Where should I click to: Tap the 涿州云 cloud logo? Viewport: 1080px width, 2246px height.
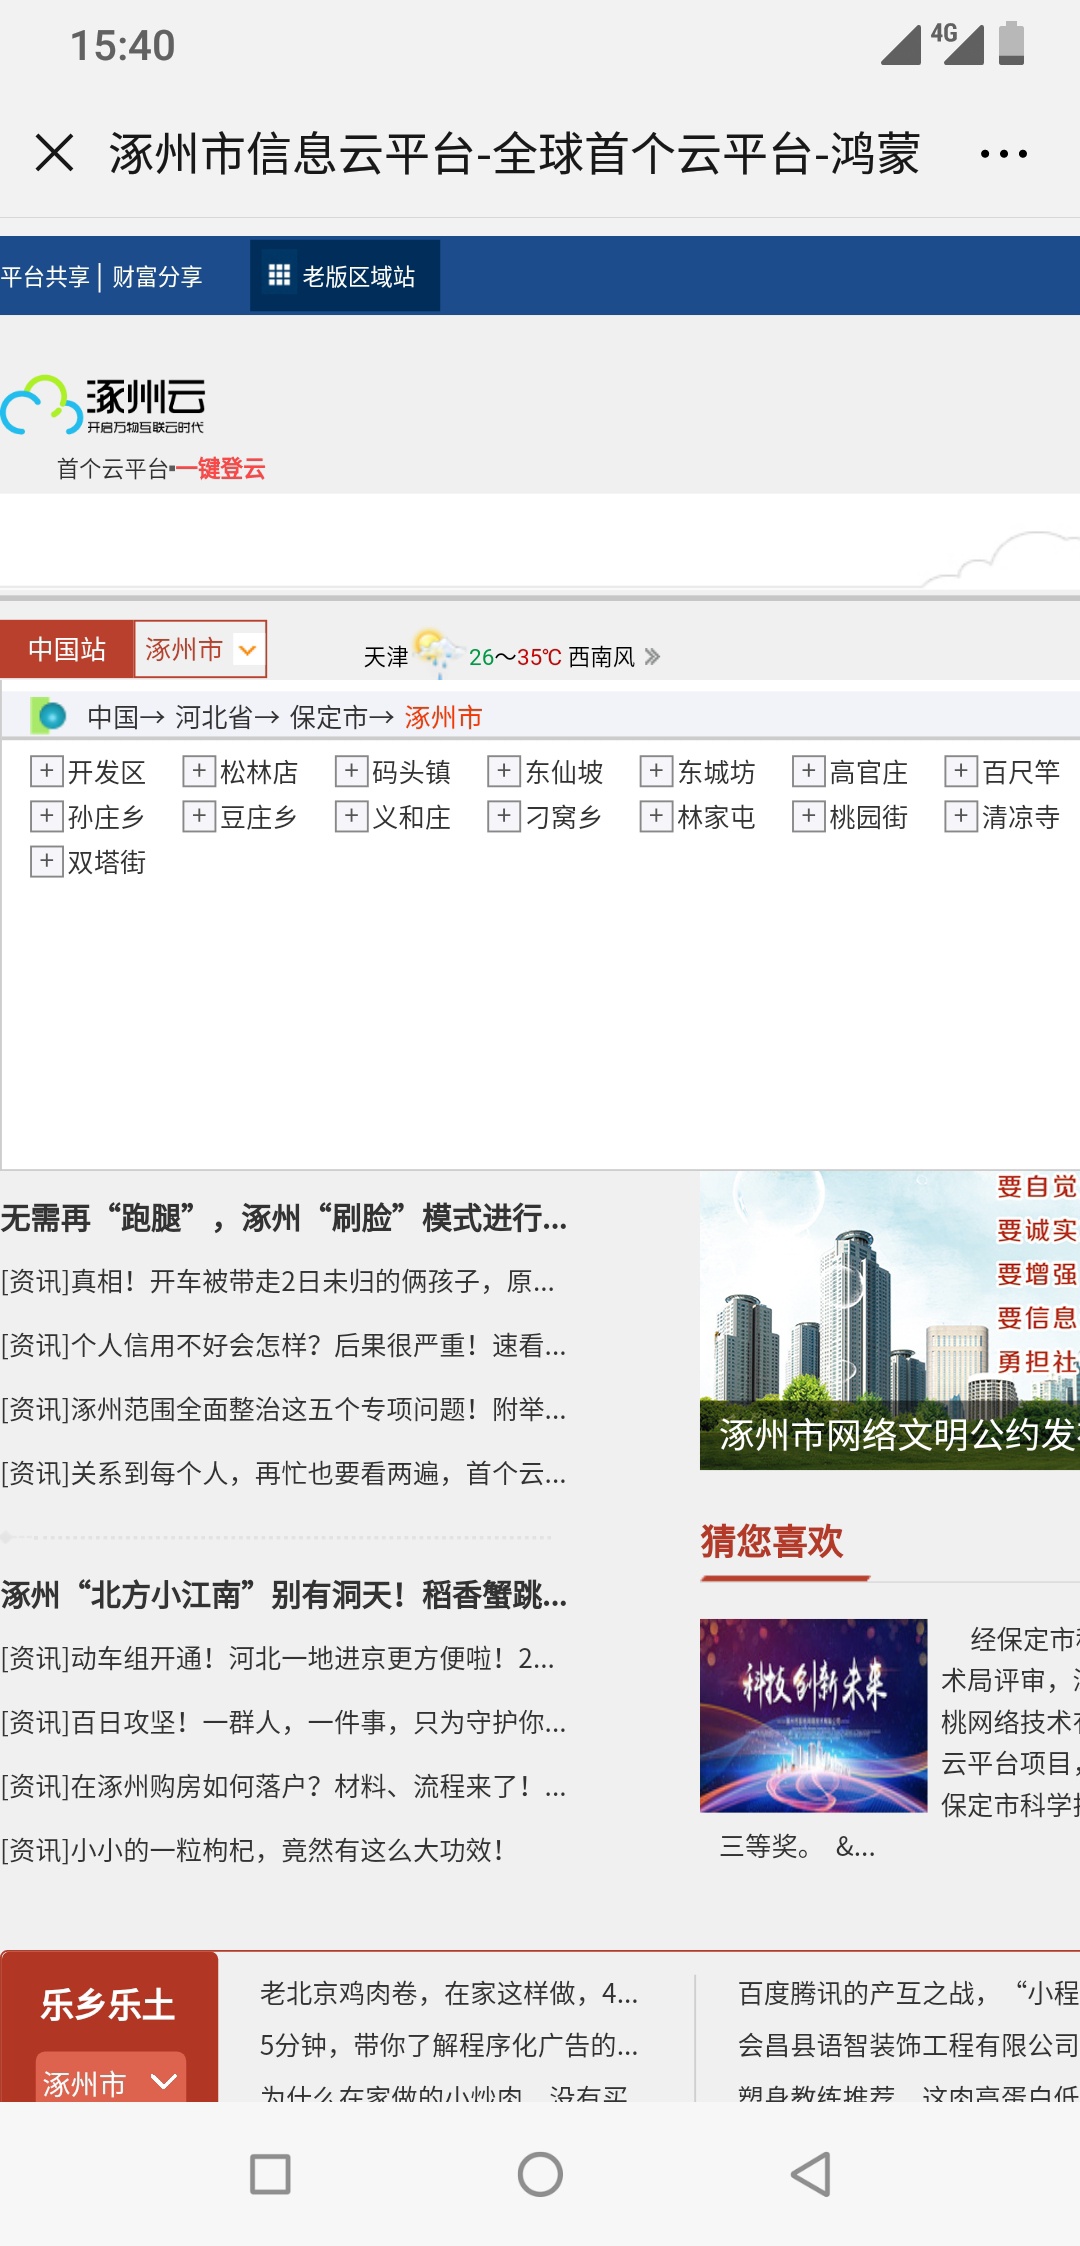(104, 406)
